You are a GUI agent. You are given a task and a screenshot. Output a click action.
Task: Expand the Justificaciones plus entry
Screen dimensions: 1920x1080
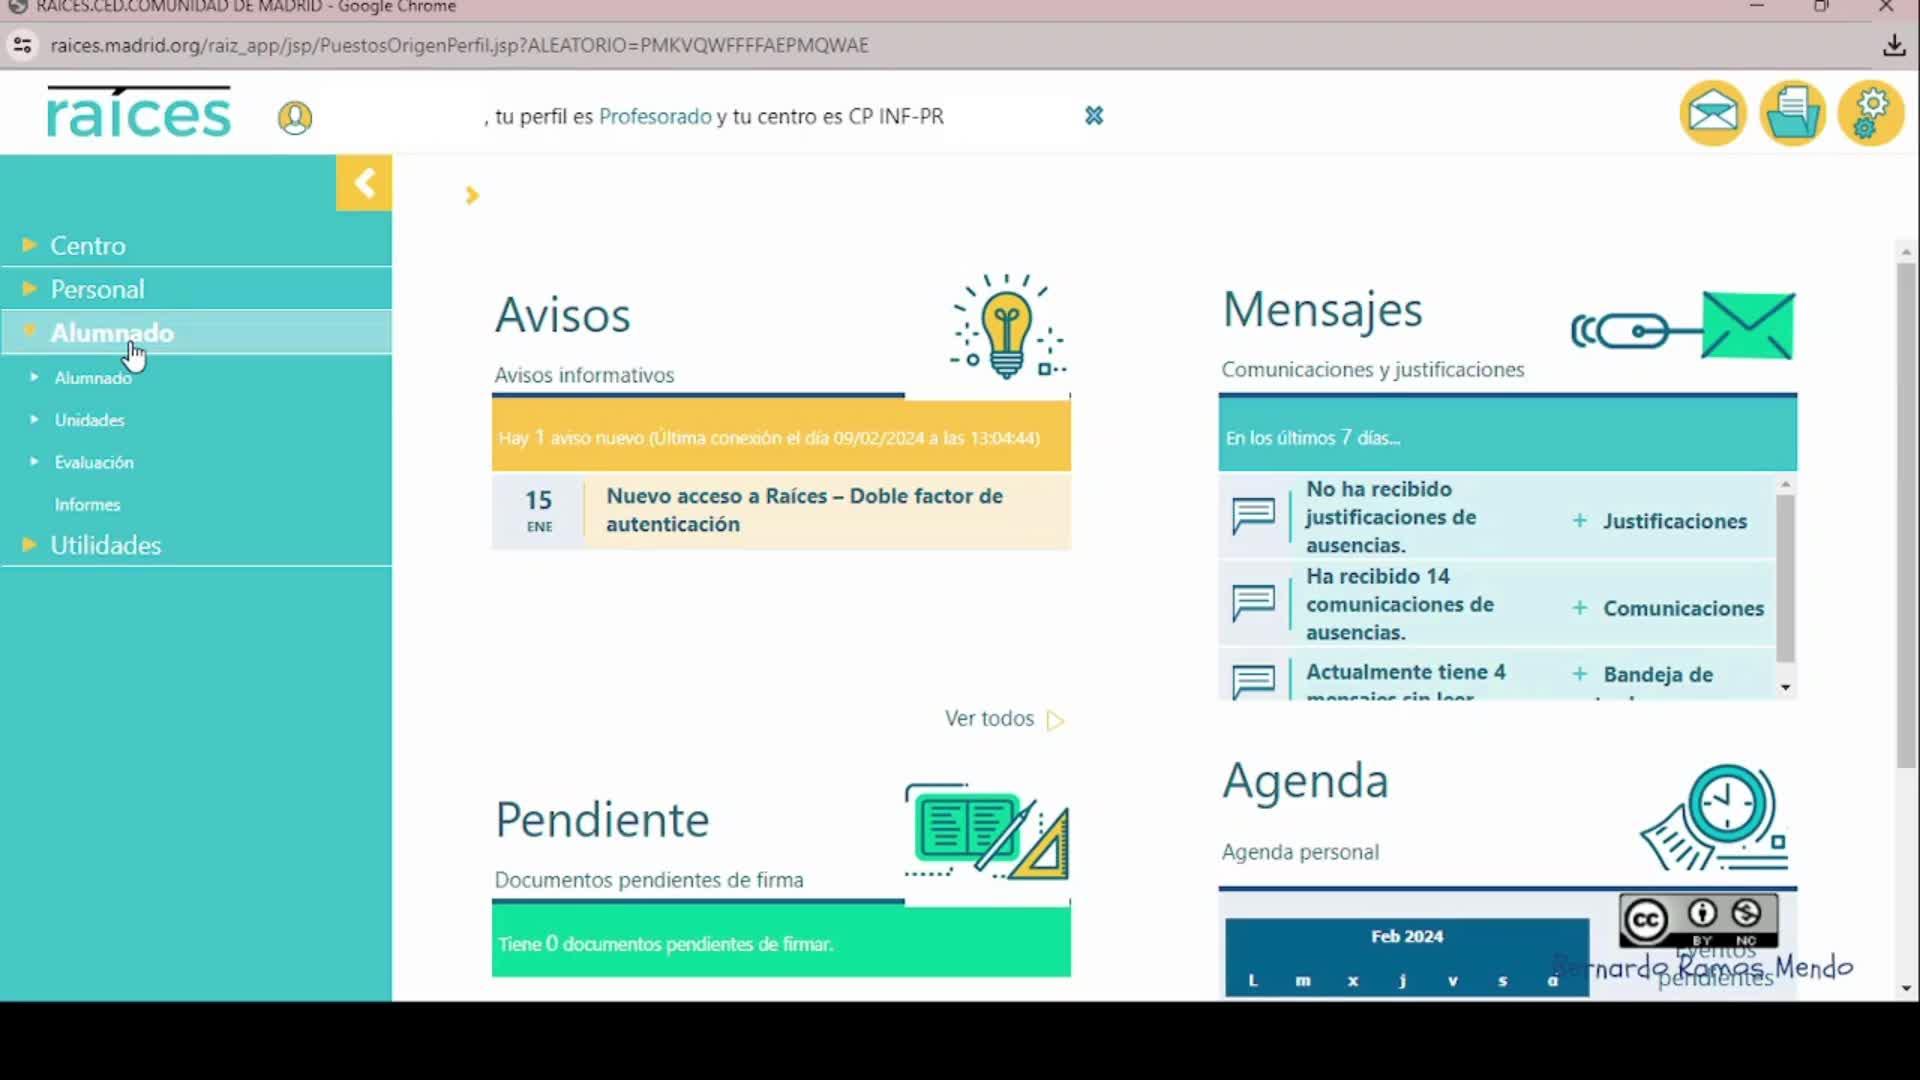(x=1660, y=521)
